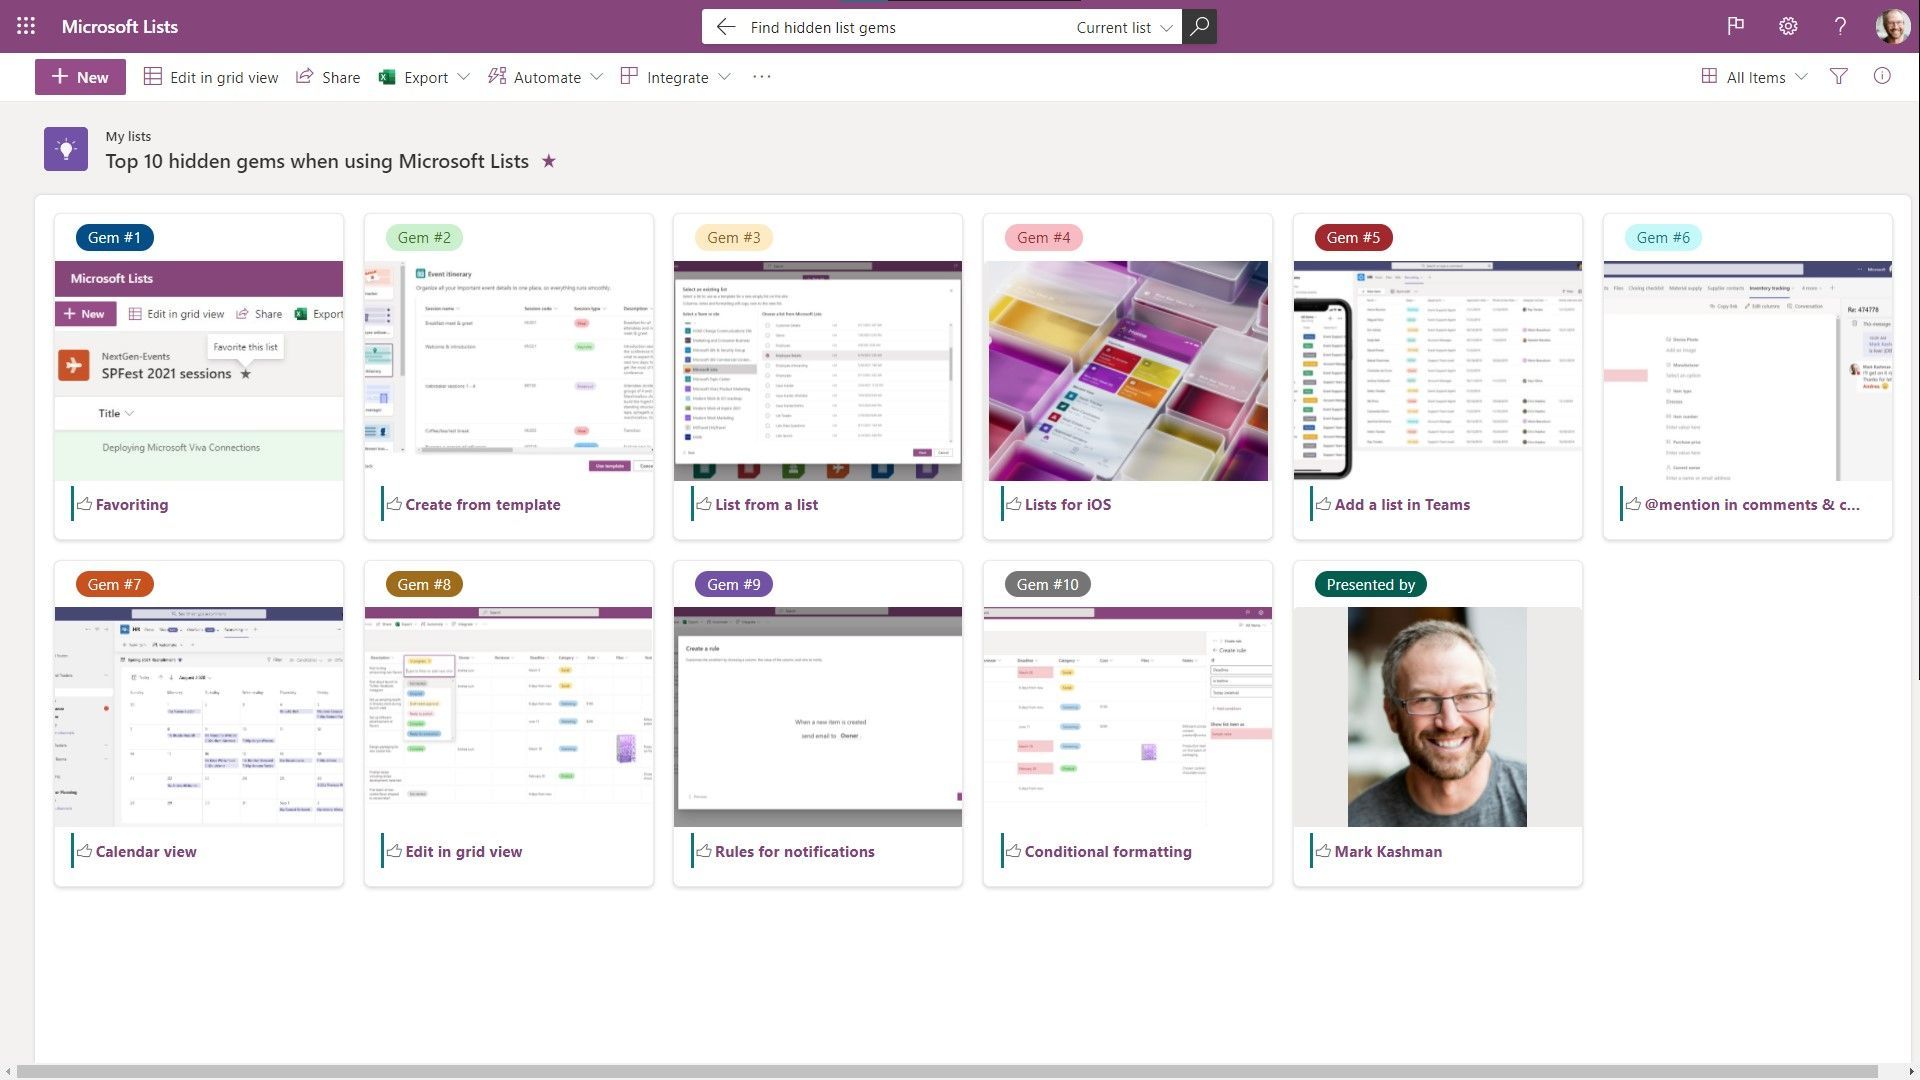Open the All Items view switcher
The height and width of the screenshot is (1080, 1920).
[1757, 76]
